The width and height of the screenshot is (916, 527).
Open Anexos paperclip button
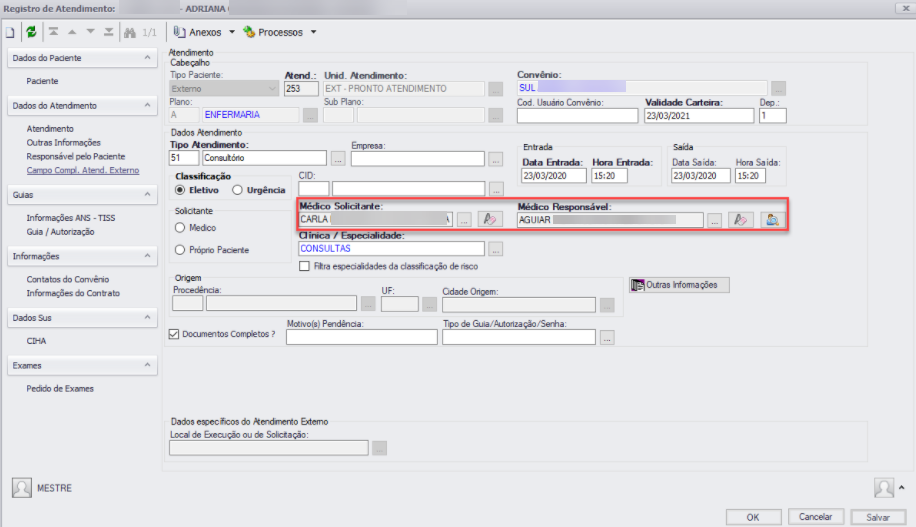(197, 32)
